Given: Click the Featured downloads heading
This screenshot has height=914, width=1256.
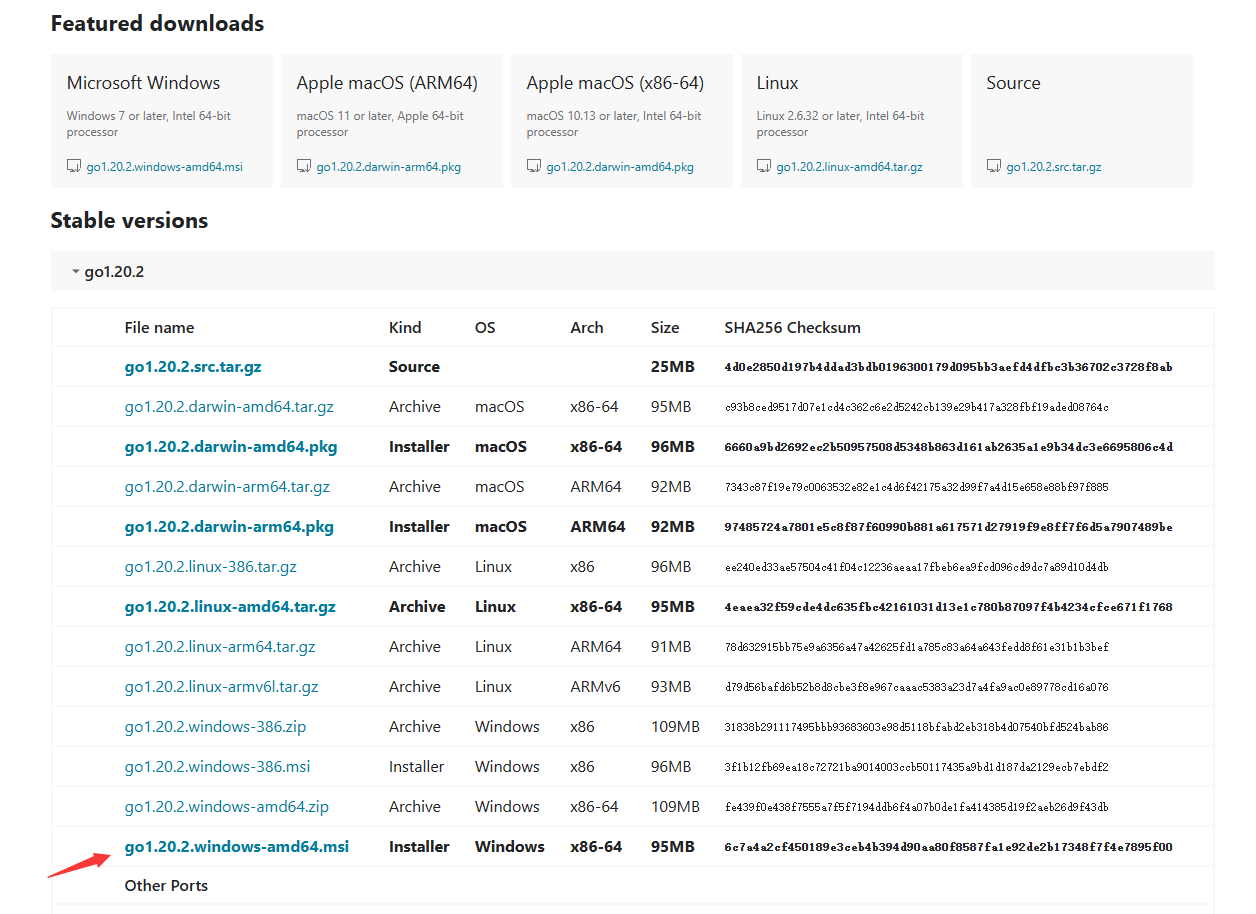Looking at the screenshot, I should [158, 23].
